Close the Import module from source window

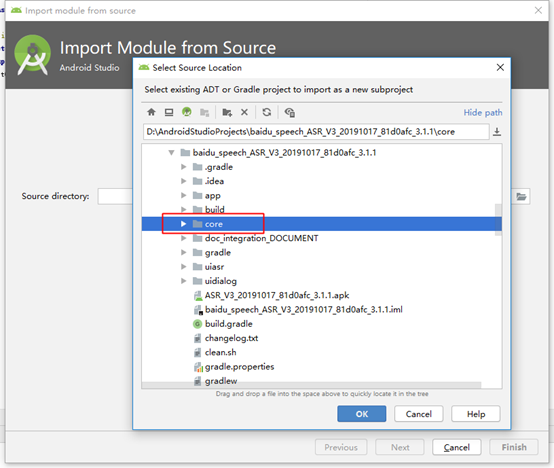coord(538,10)
